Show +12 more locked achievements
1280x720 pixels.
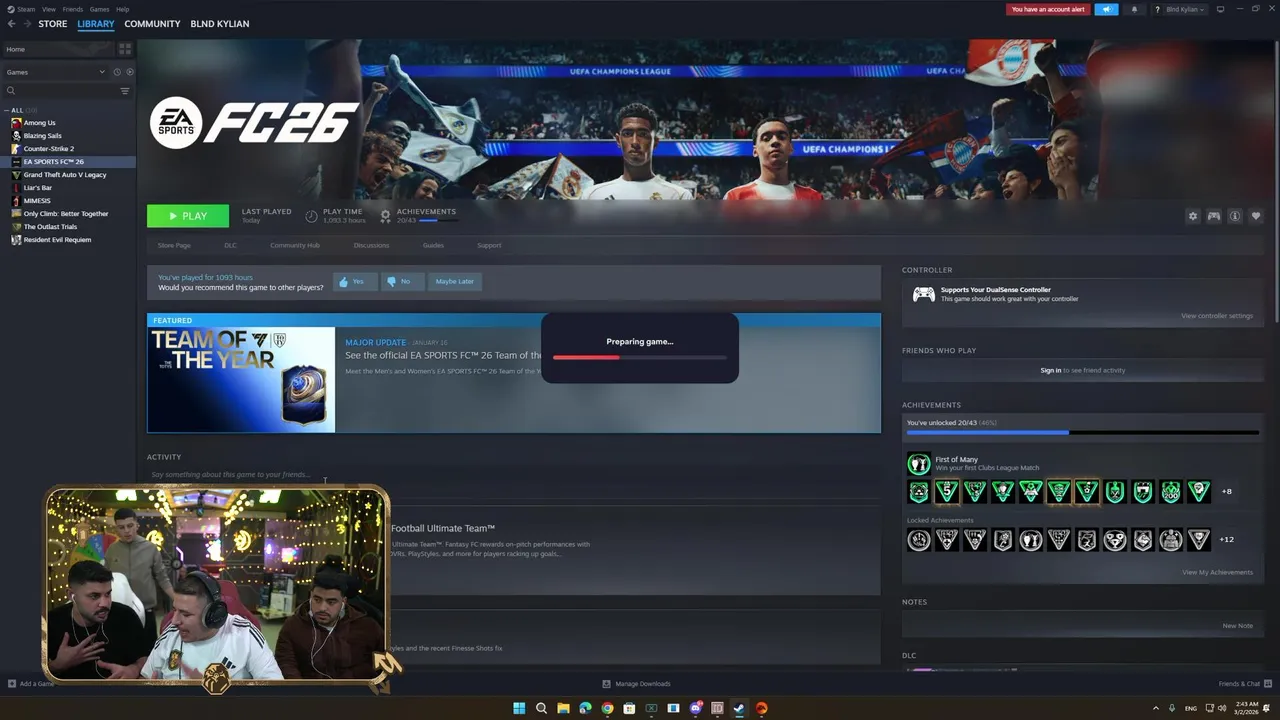(1226, 540)
